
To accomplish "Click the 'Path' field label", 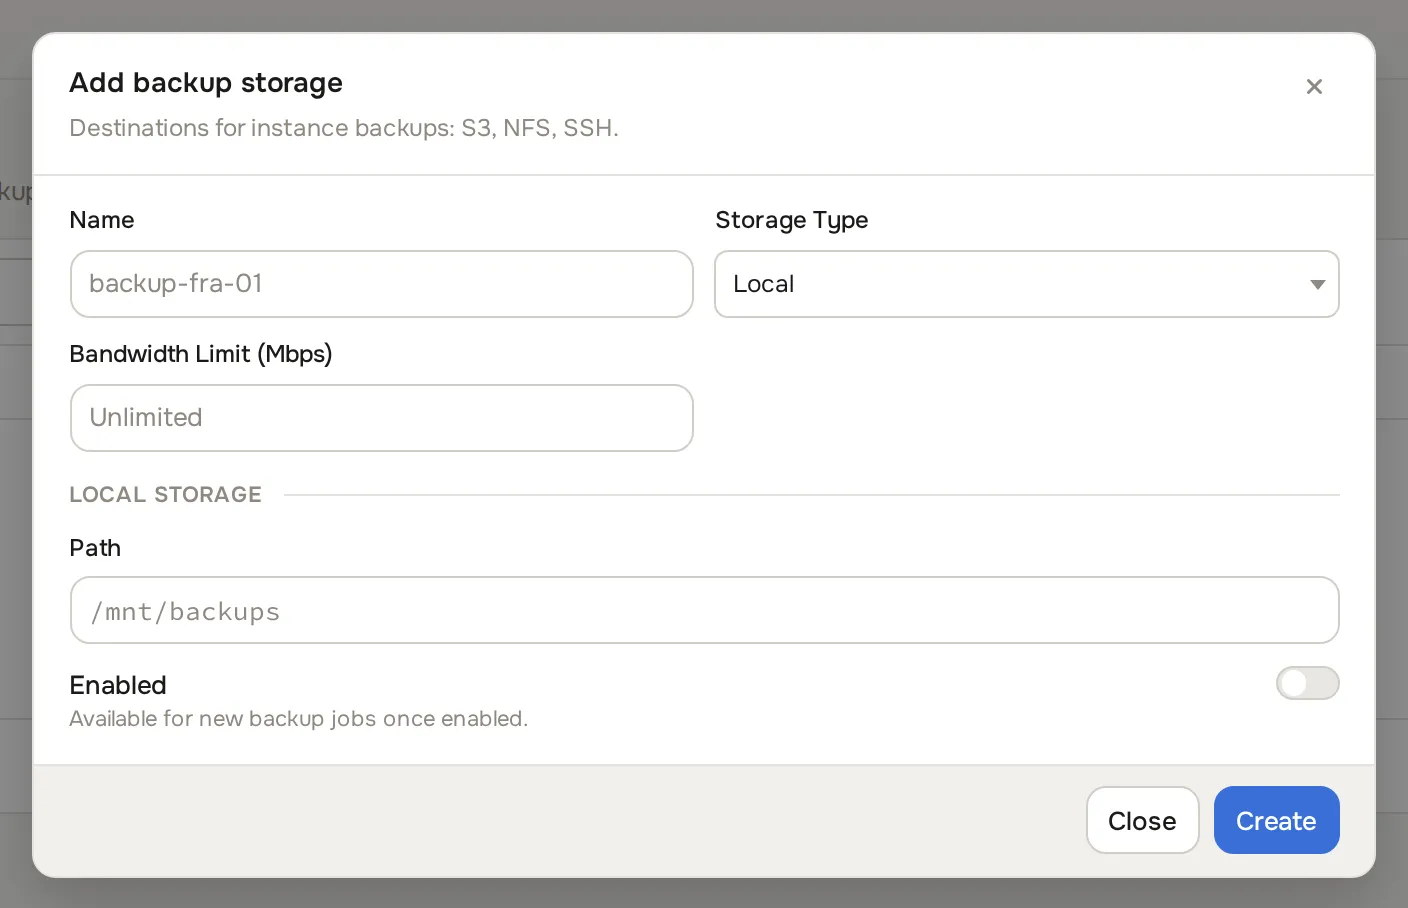I will (x=95, y=548).
